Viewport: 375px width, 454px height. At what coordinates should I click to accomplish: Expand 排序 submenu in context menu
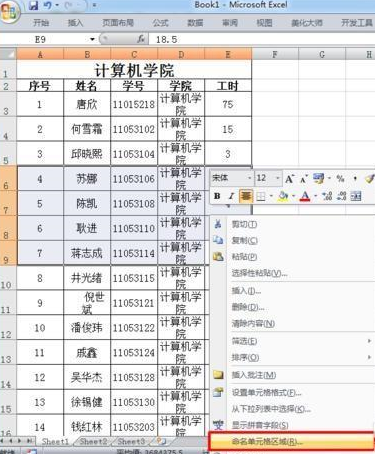293,358
